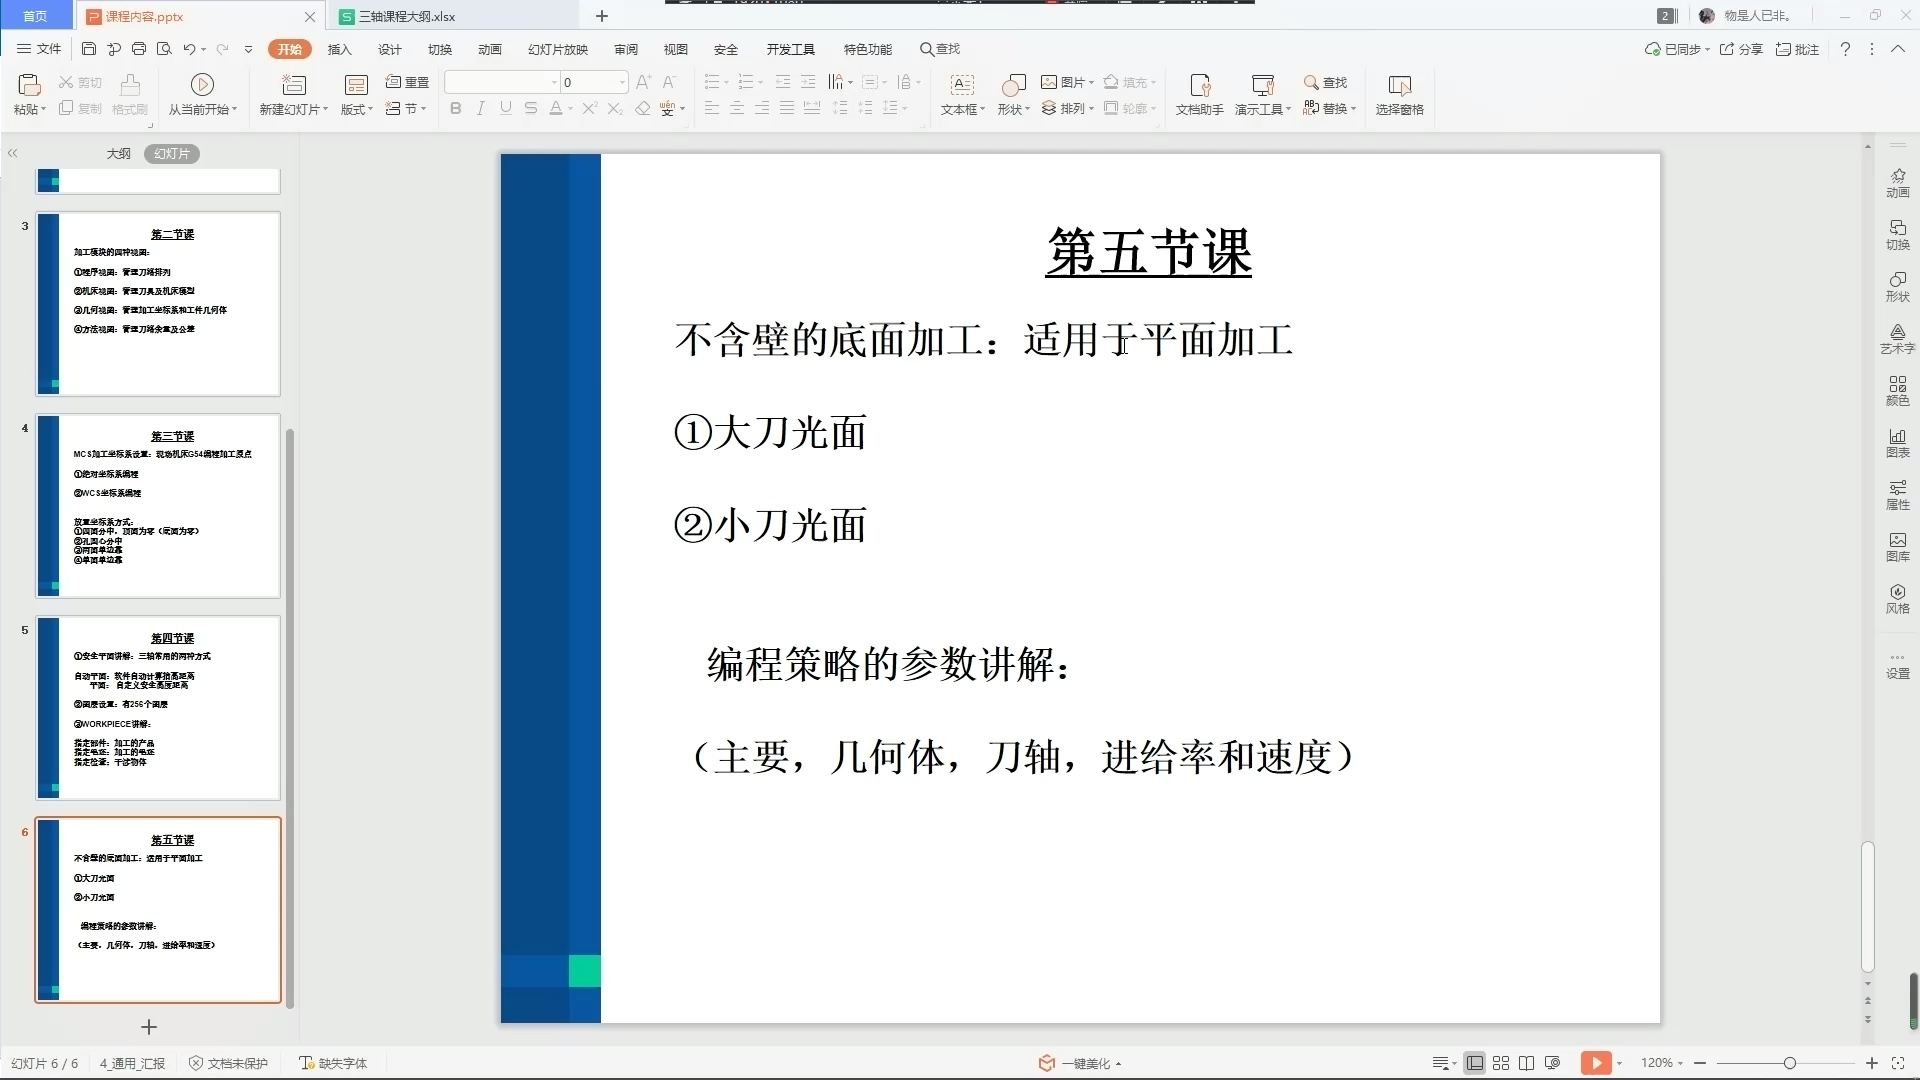Toggle italic formatting
Screen dimensions: 1920x1080
(x=480, y=108)
